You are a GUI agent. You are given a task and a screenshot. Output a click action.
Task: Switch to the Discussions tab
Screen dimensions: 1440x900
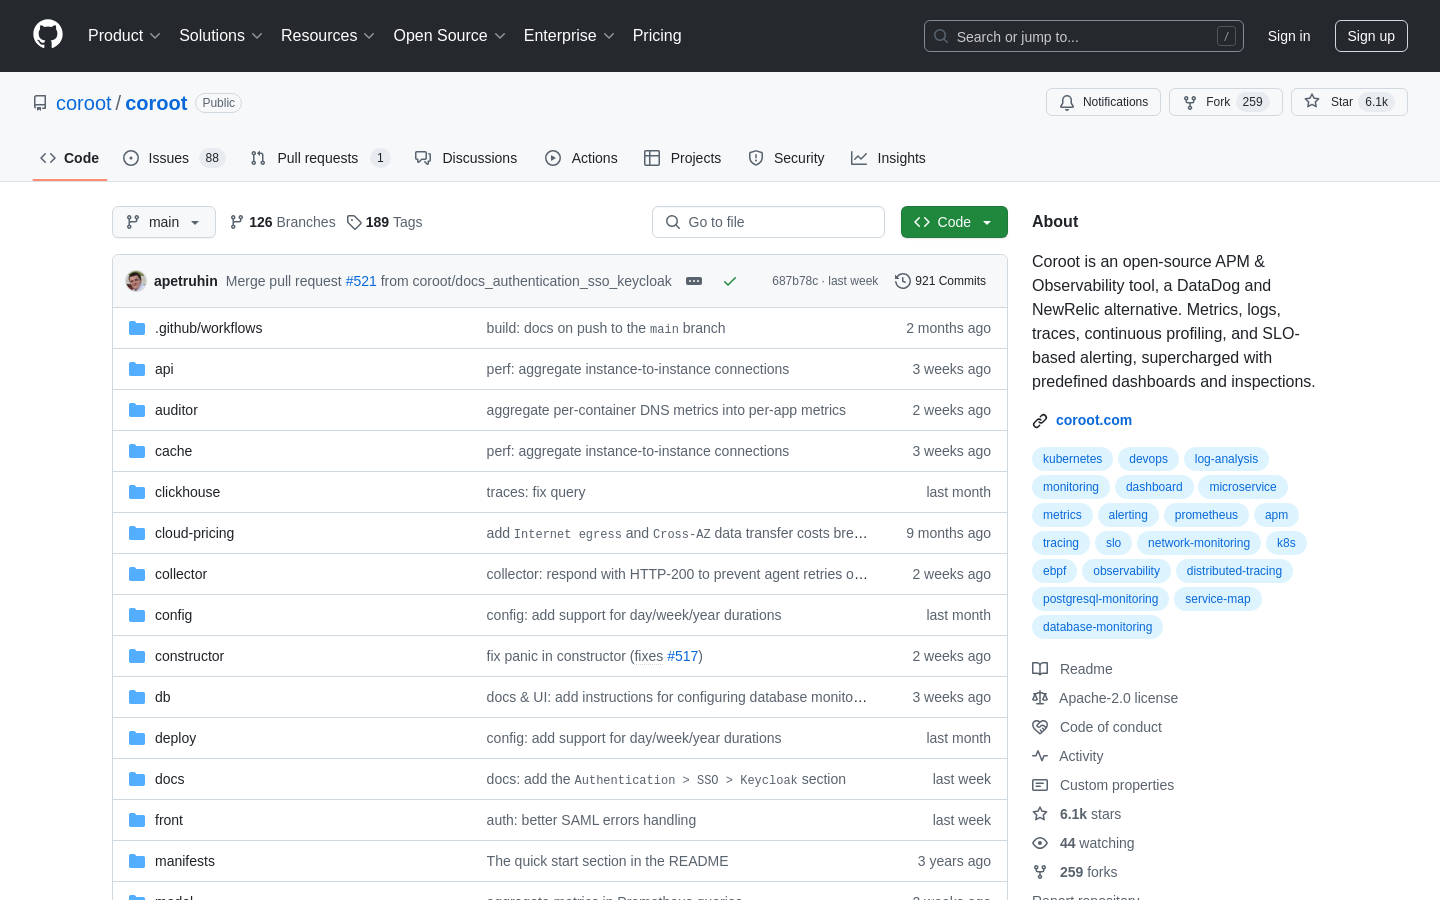pos(466,158)
